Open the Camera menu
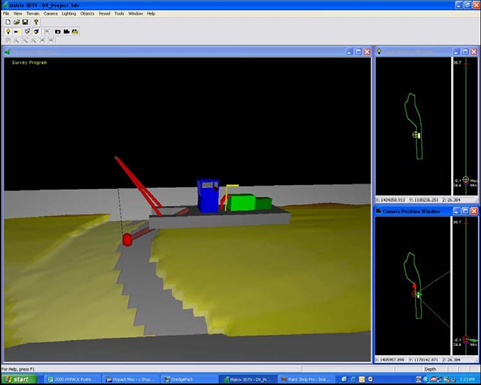The height and width of the screenshot is (385, 481). (50, 13)
